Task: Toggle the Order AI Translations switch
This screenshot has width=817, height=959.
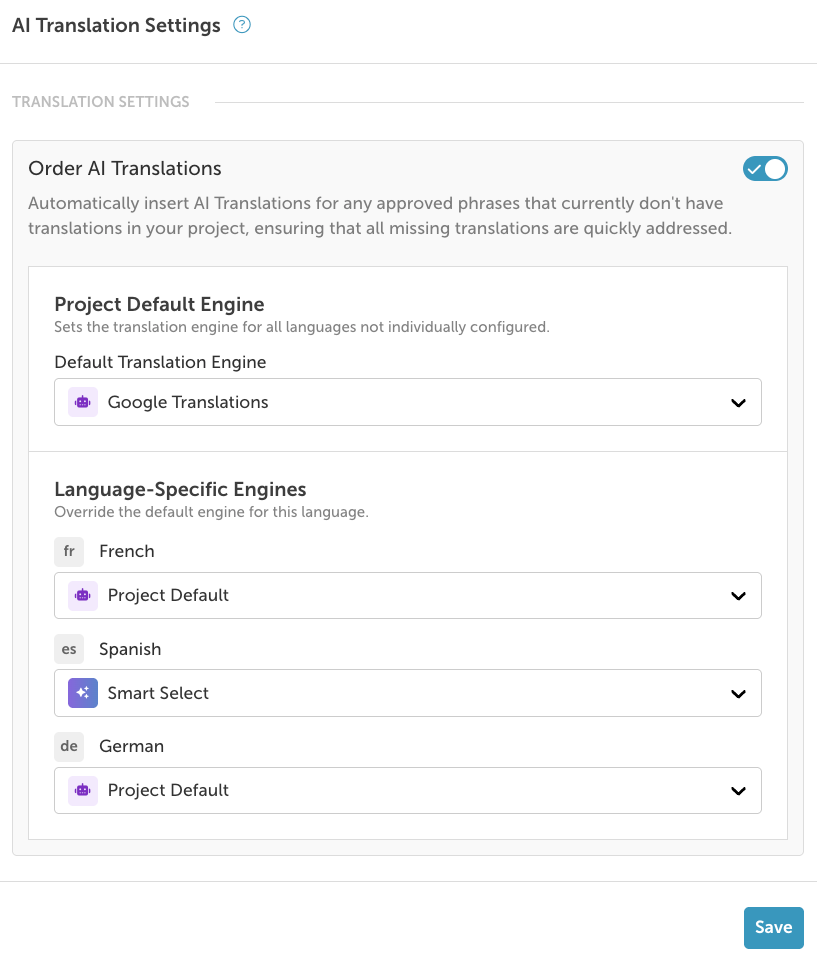Action: click(765, 169)
